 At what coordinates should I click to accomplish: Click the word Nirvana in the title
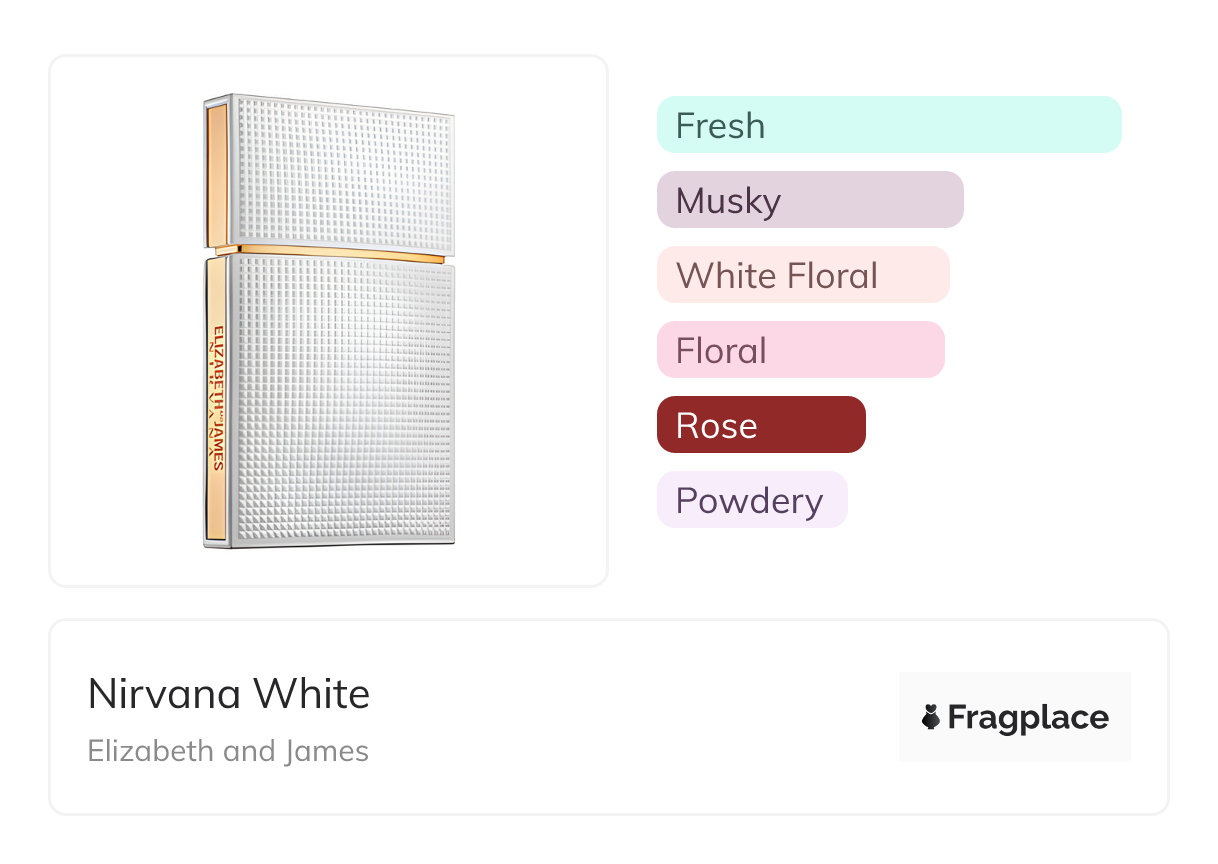tap(165, 694)
